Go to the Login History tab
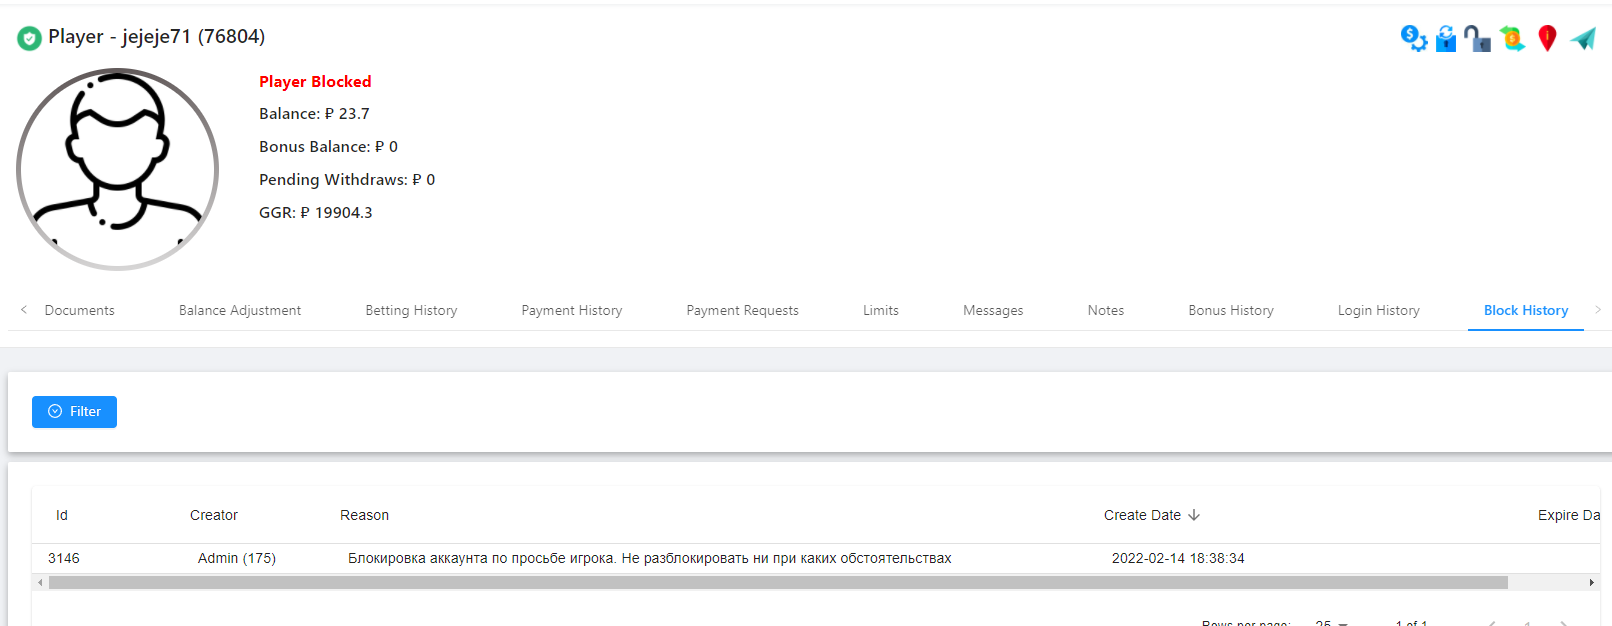The width and height of the screenshot is (1612, 626). (x=1378, y=311)
